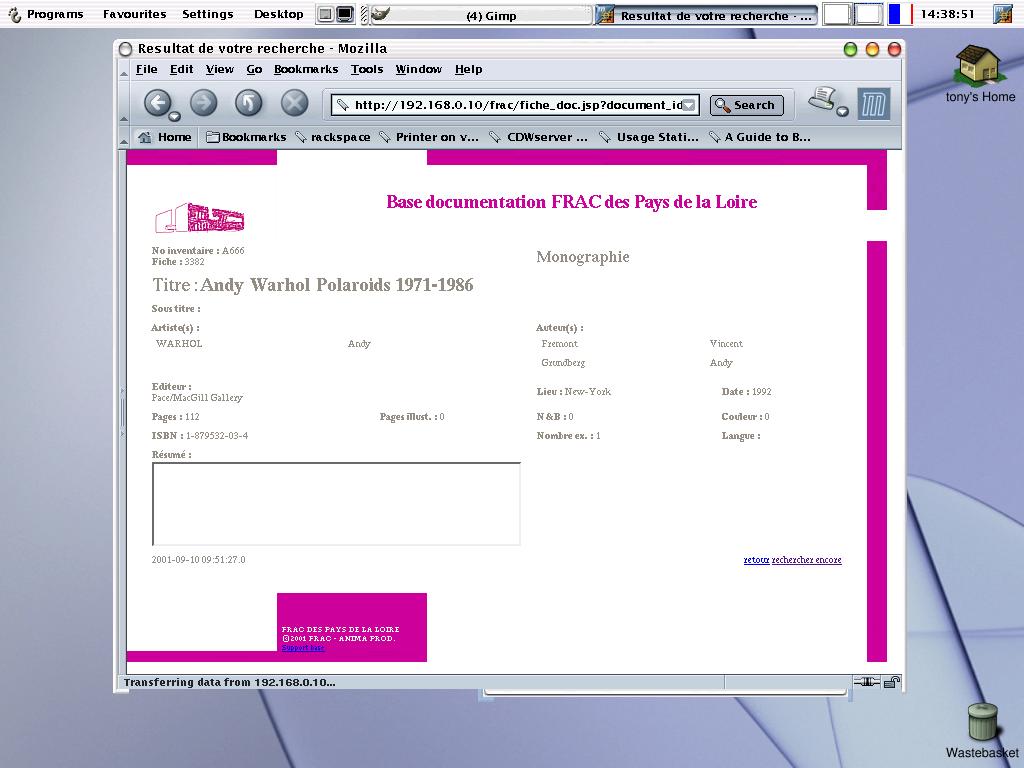Open the 'CDWserver ...' bookmark
This screenshot has height=768, width=1024.
coord(539,137)
